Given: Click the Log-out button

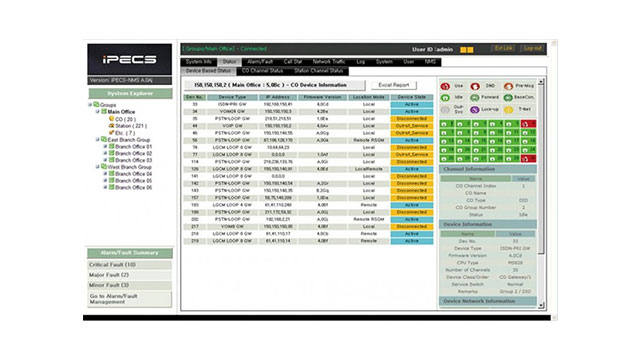Looking at the screenshot, I should 533,49.
